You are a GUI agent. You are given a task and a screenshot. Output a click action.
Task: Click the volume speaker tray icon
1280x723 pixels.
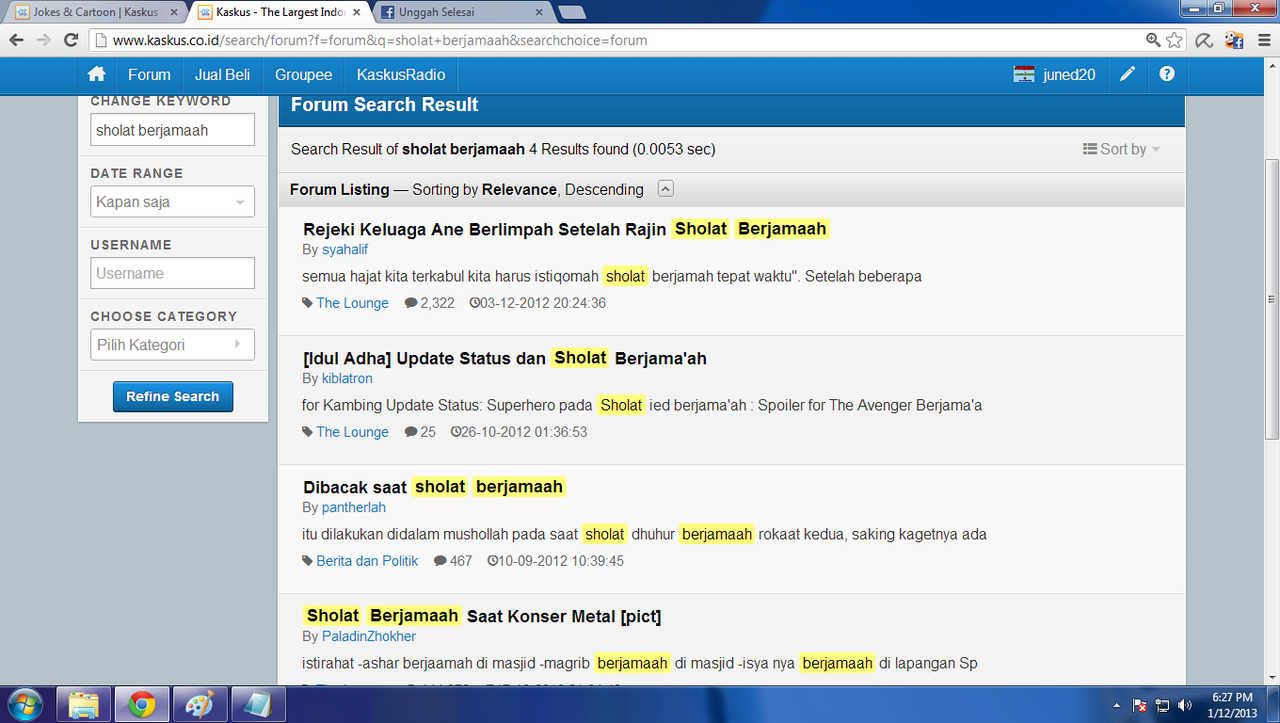(x=1184, y=705)
